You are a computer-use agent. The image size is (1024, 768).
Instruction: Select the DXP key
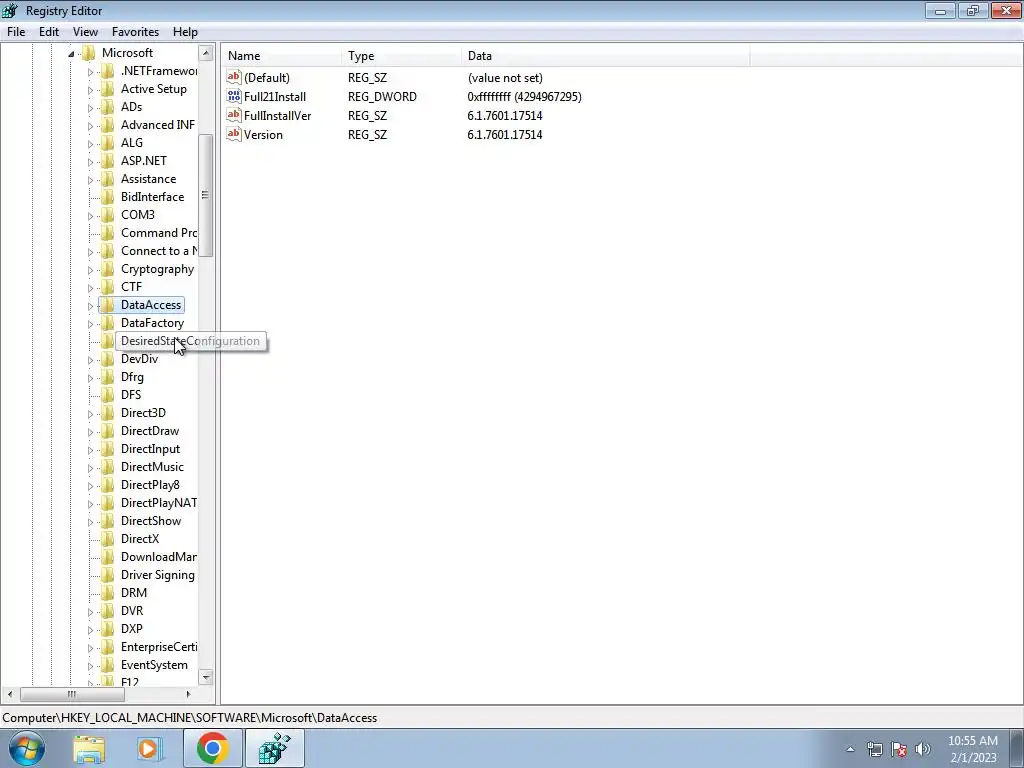[x=131, y=628]
